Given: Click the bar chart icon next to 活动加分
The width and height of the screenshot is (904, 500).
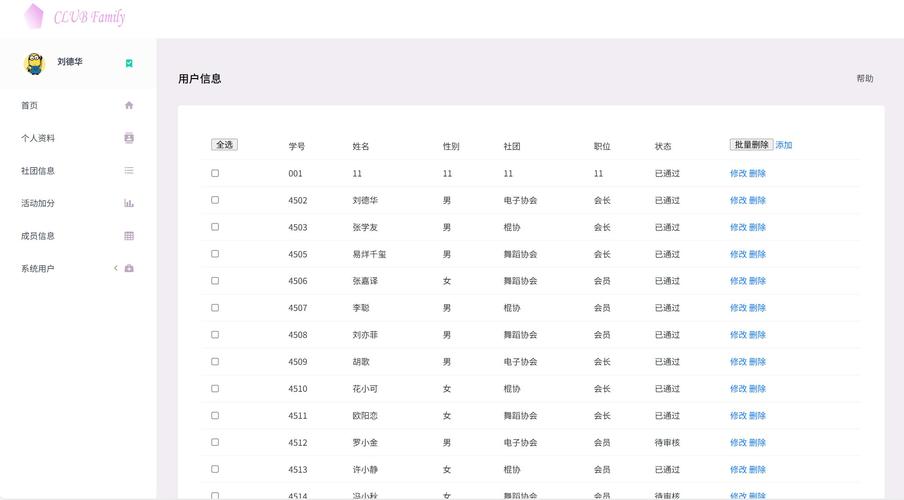Looking at the screenshot, I should (x=129, y=203).
